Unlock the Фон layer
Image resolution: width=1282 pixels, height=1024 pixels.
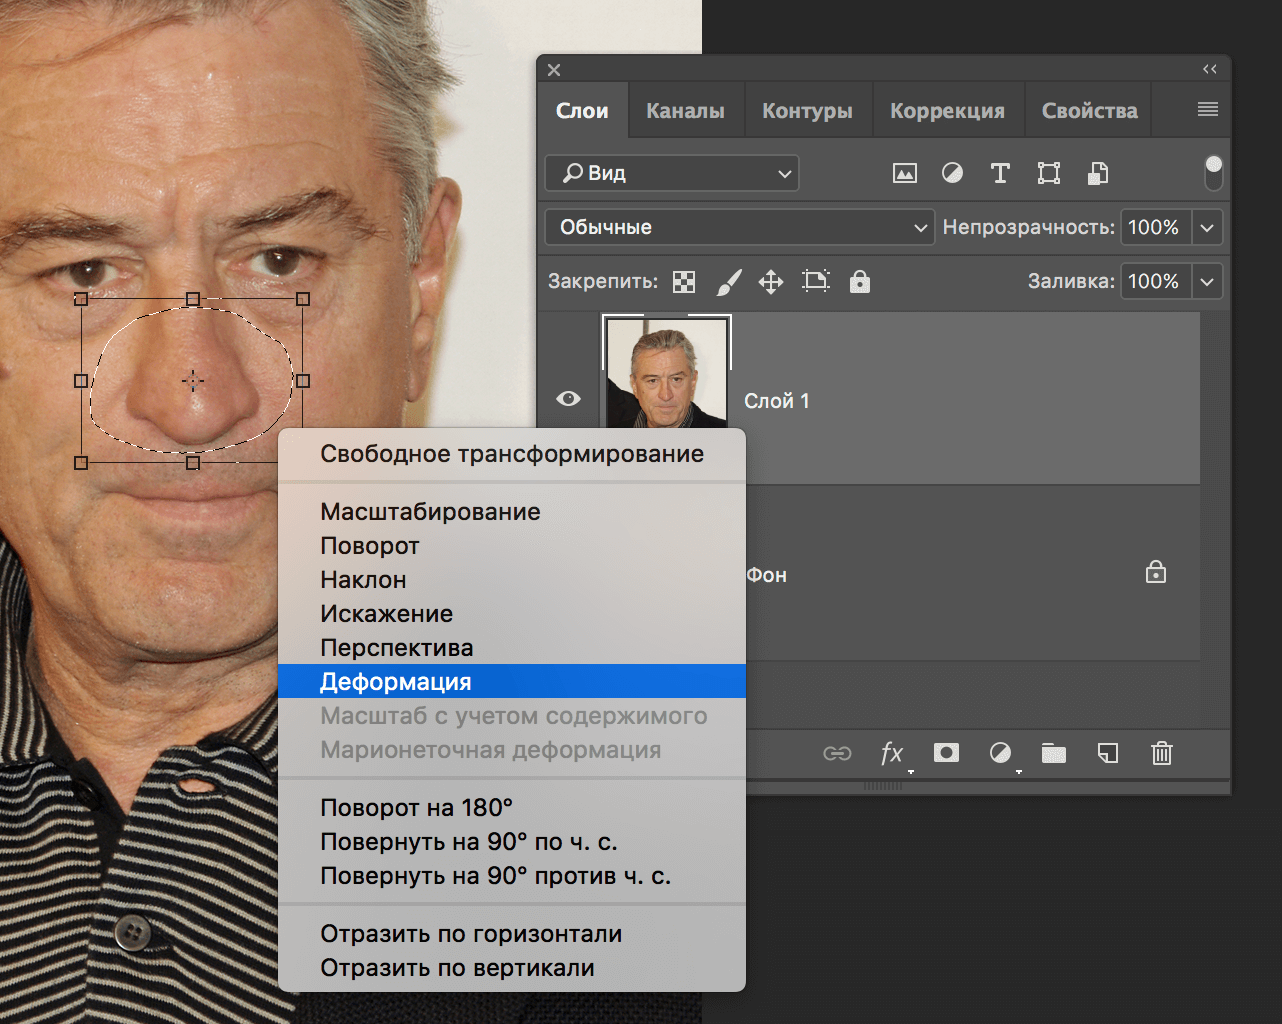pos(1155,571)
